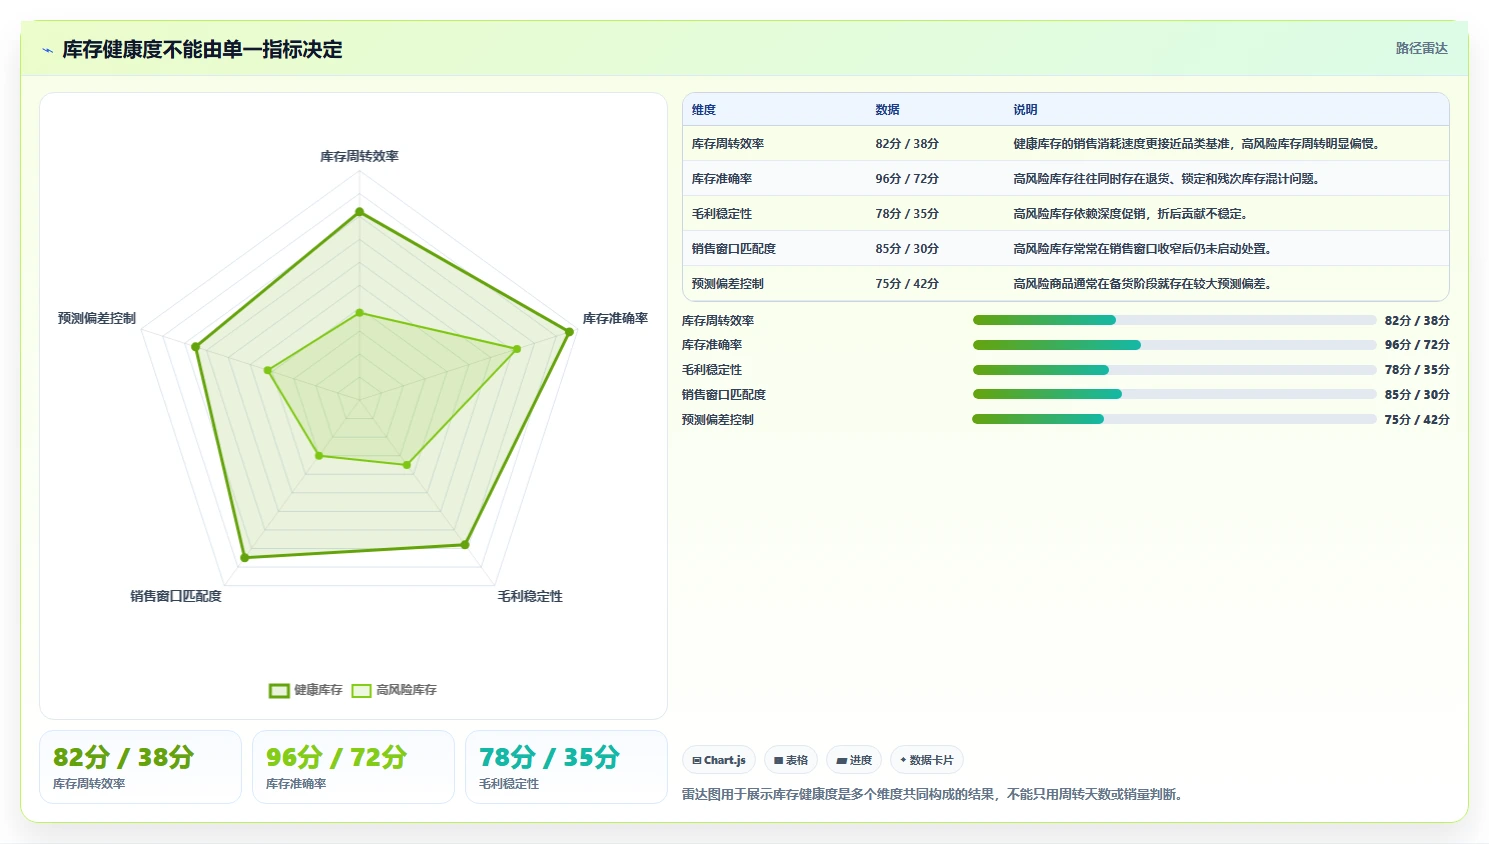1489x844 pixels.
Task: Click the 进度 chip
Action: pyautogui.click(x=854, y=760)
